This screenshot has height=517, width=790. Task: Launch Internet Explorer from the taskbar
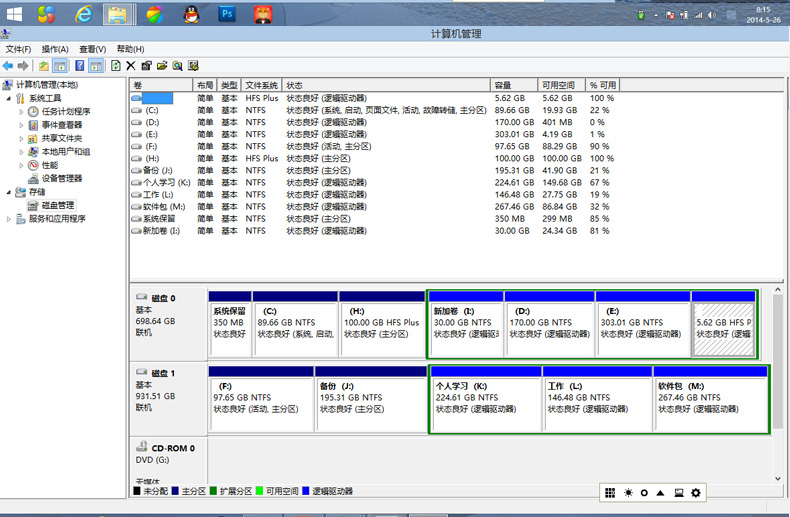[83, 14]
